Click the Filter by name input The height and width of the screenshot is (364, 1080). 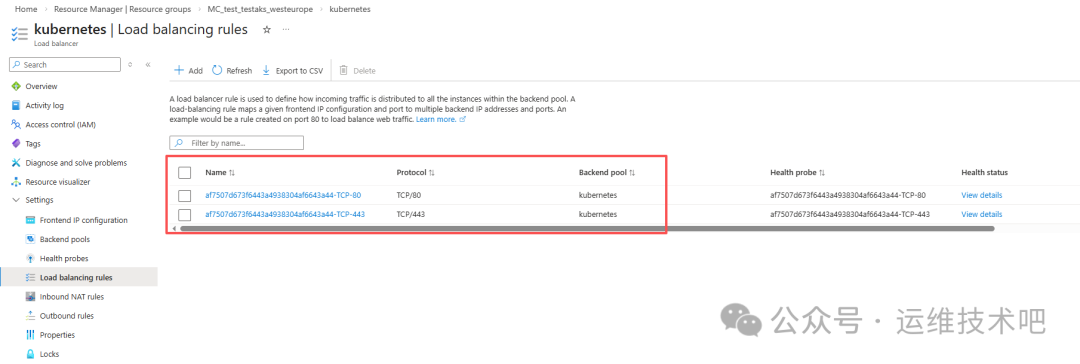pyautogui.click(x=236, y=143)
